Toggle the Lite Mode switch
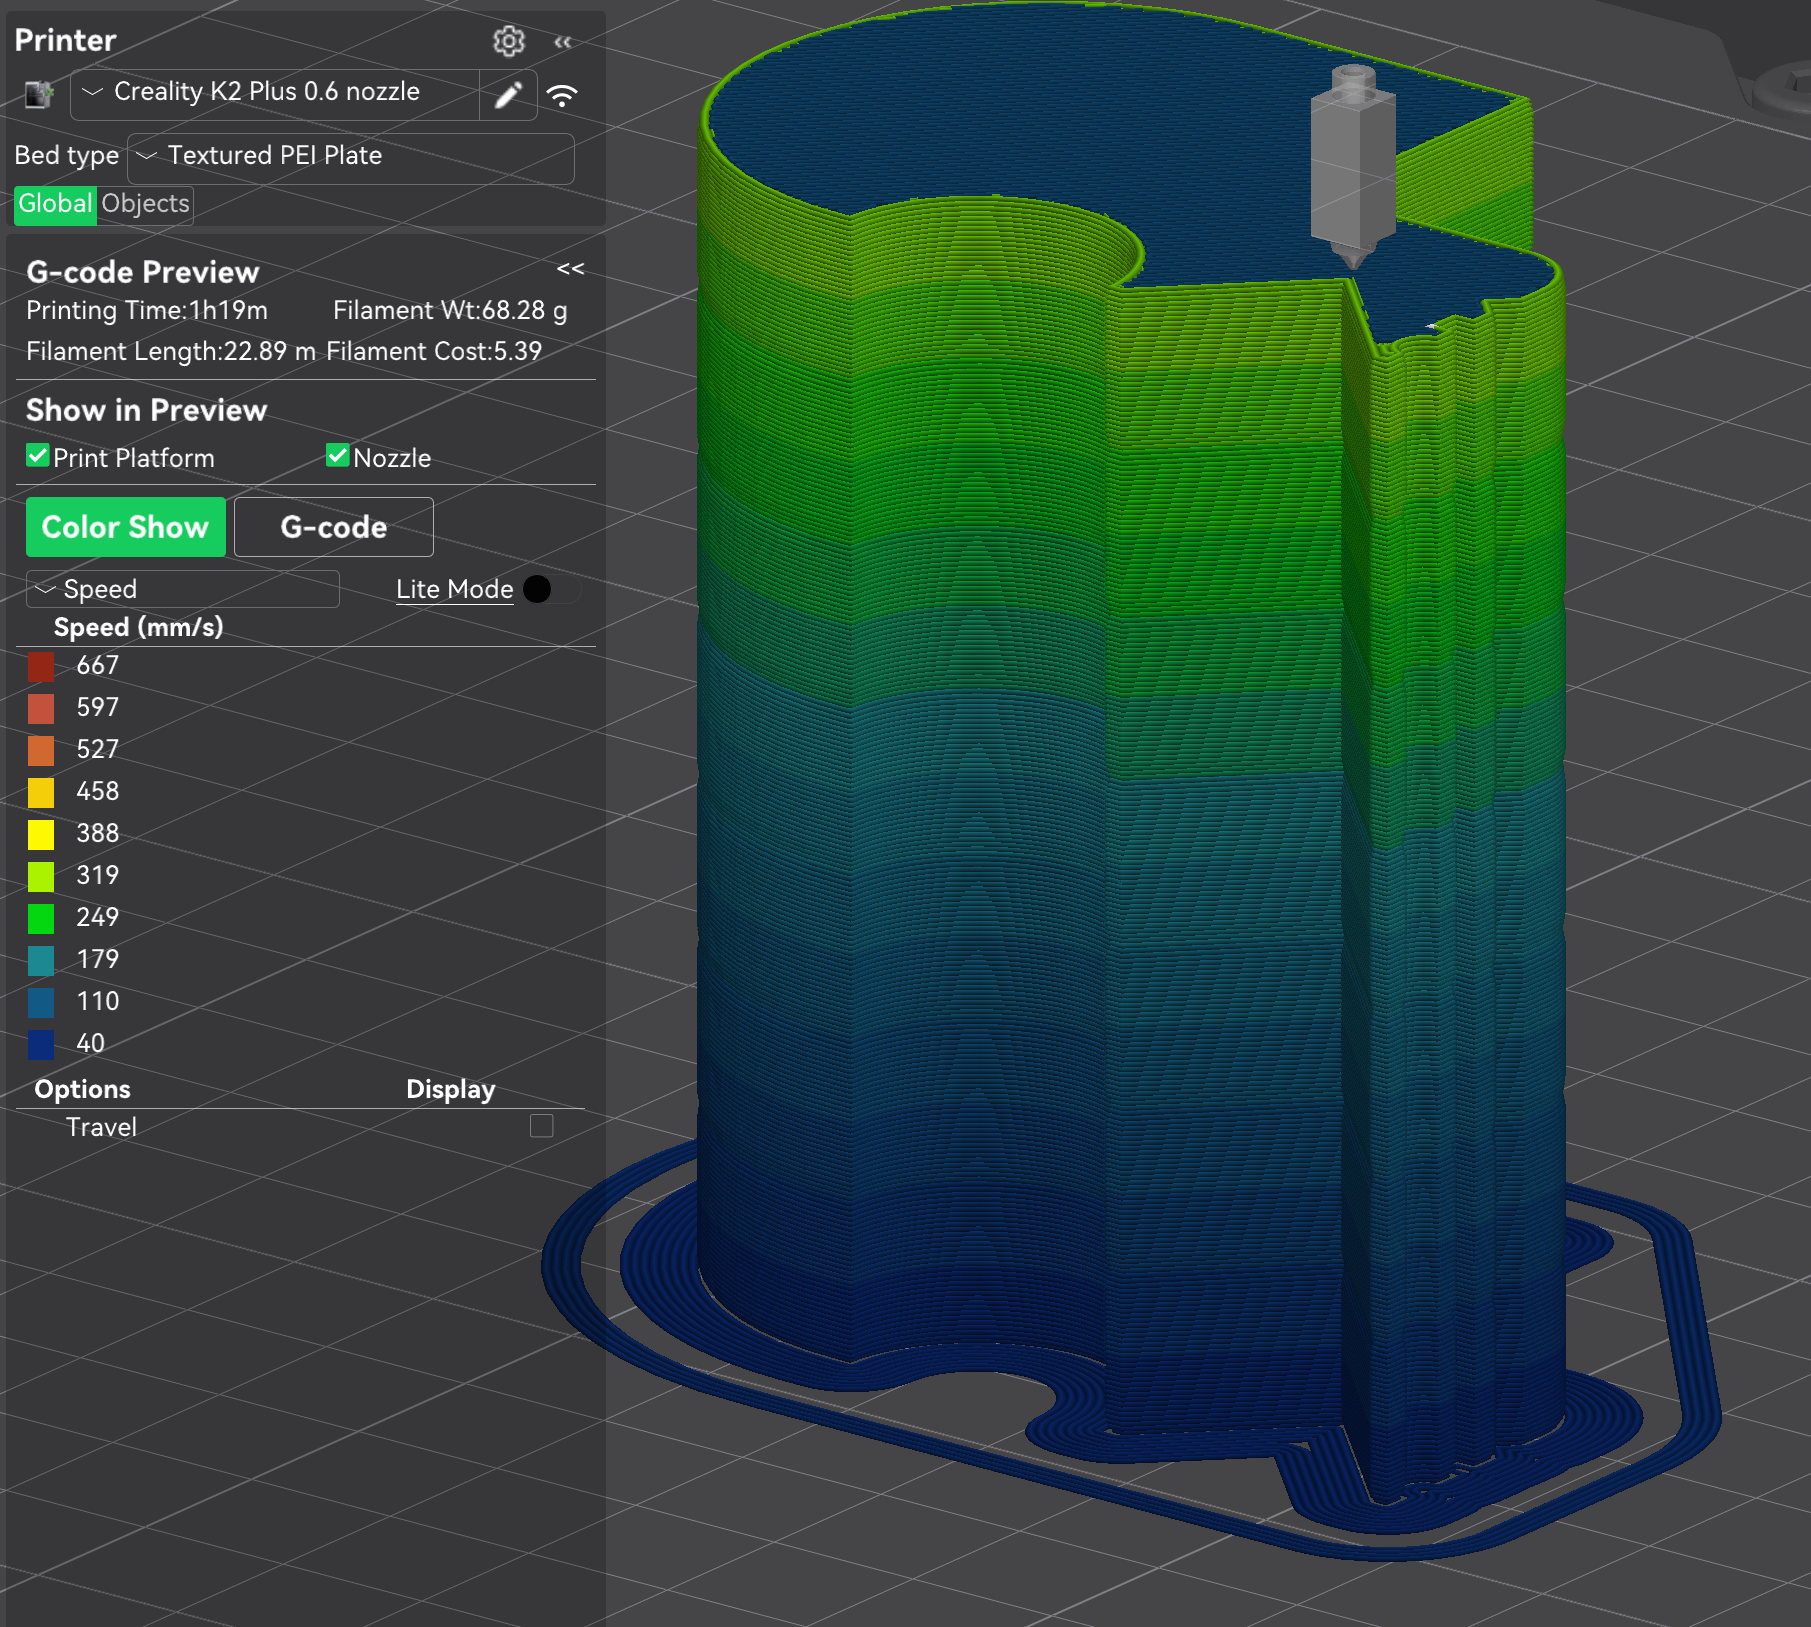 [550, 589]
